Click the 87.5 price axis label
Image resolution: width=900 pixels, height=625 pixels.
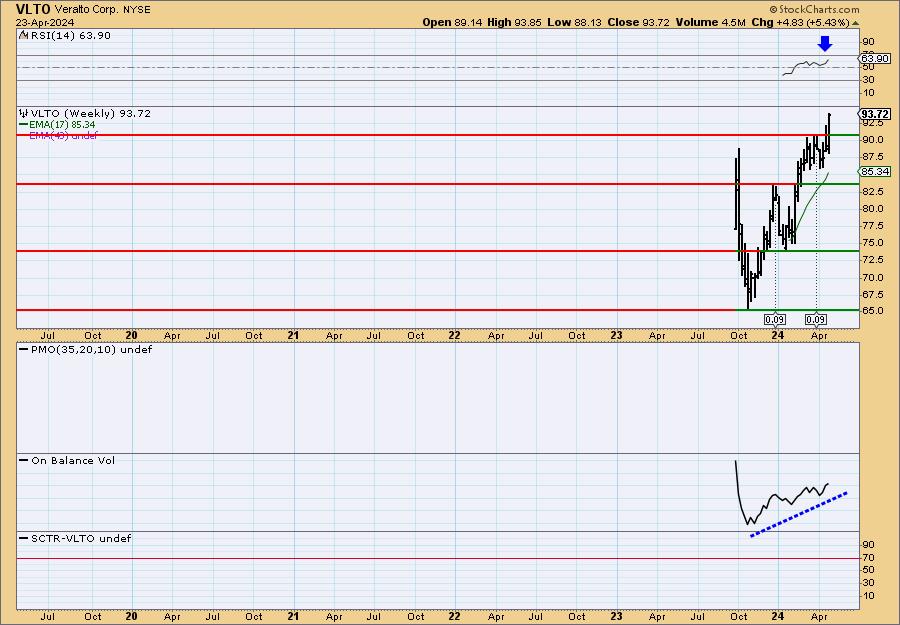[873, 157]
